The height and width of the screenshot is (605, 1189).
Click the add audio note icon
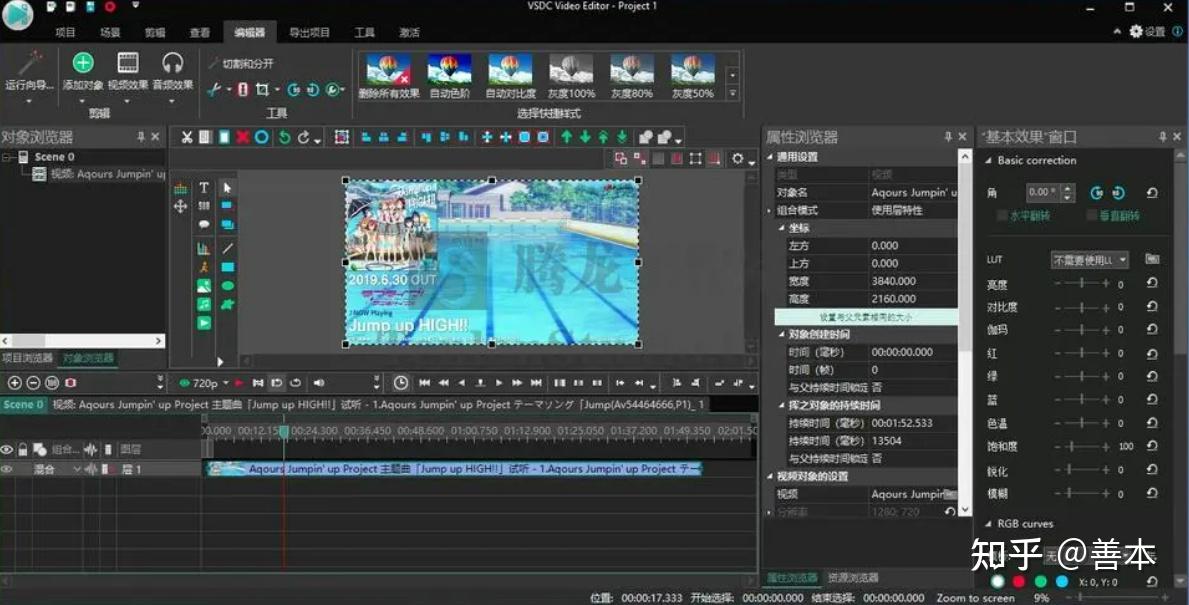[204, 304]
